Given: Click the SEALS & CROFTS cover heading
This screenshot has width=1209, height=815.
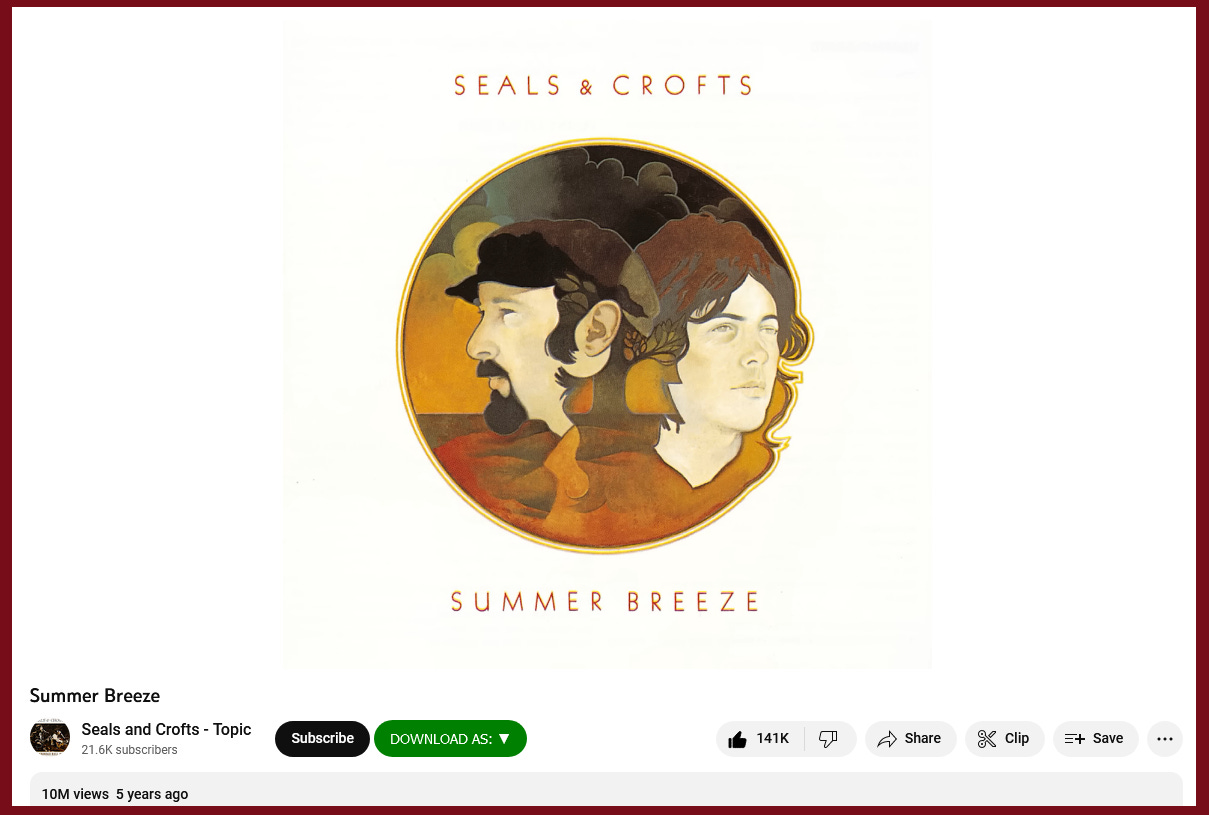Looking at the screenshot, I should (x=603, y=86).
